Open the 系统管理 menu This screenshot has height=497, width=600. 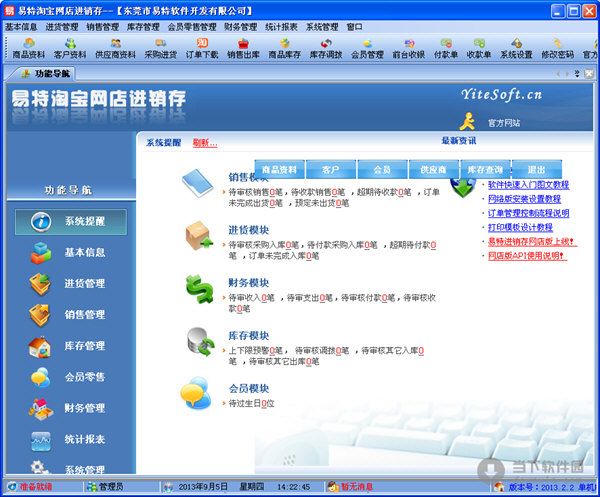point(322,27)
